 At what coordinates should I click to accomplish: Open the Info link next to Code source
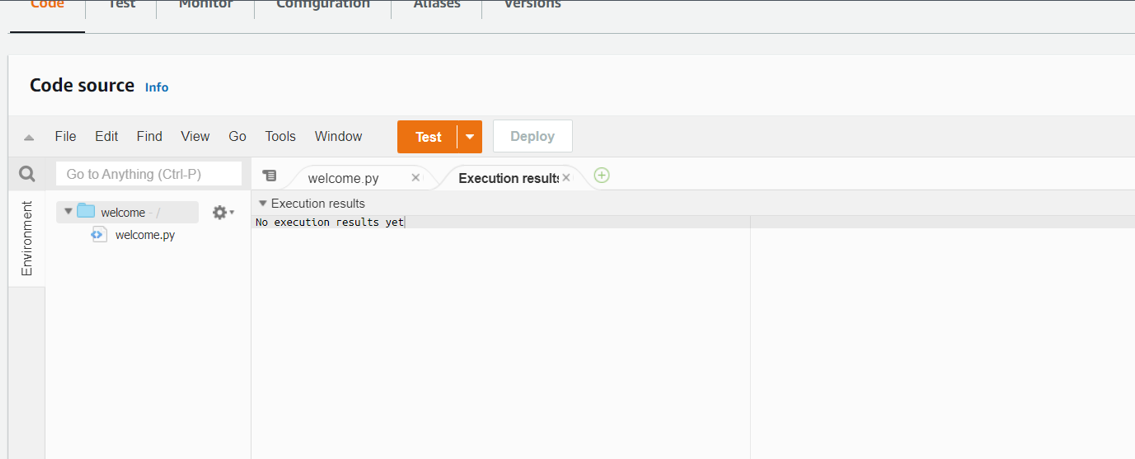pos(156,87)
